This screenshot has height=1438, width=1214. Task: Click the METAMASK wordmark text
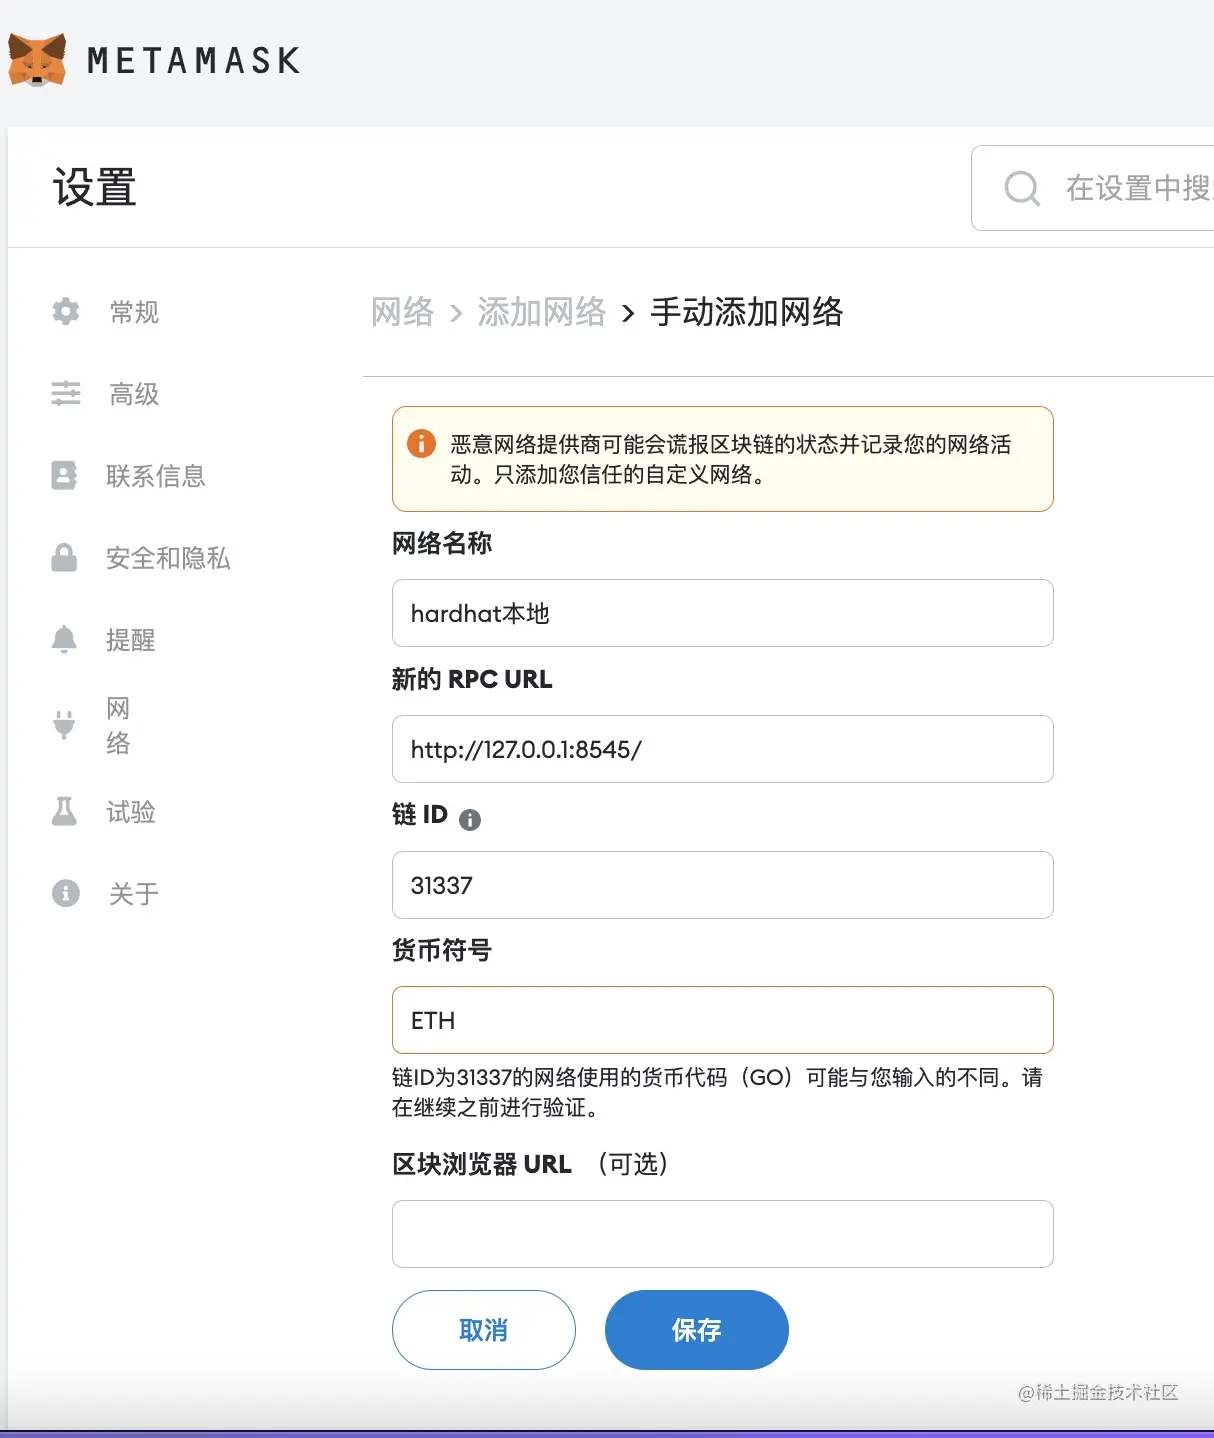tap(194, 61)
